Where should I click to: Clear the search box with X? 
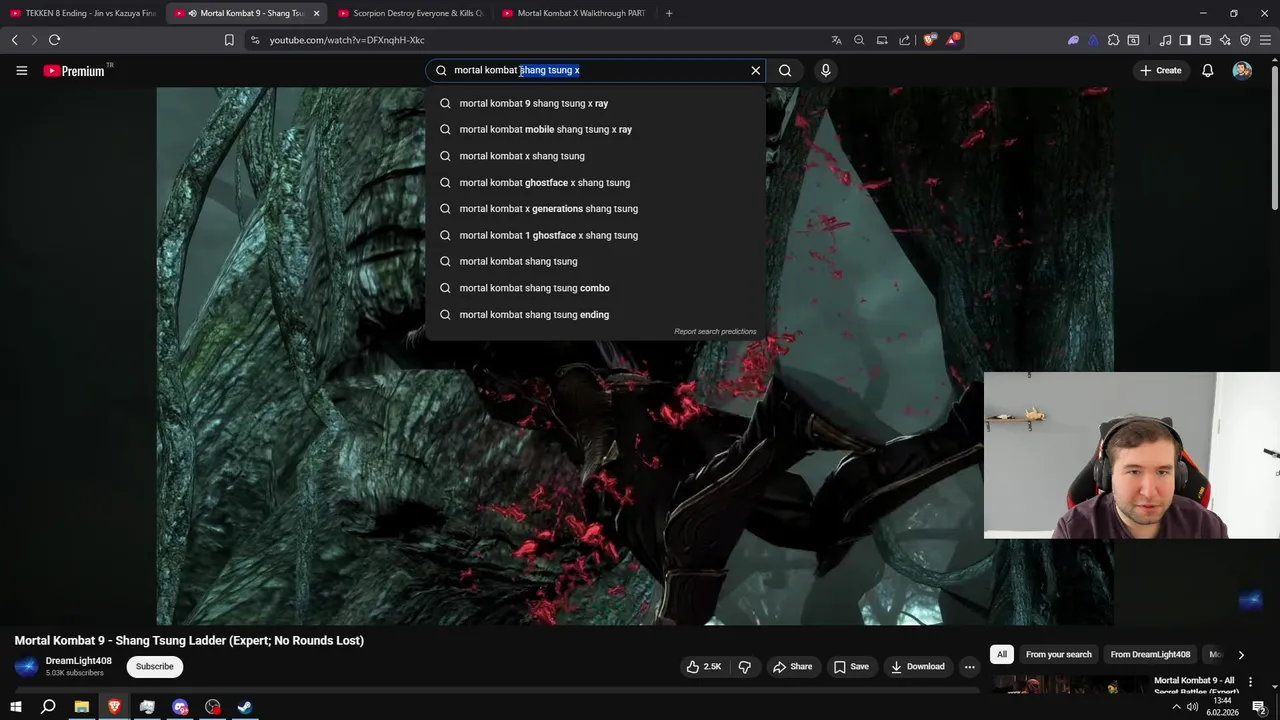(x=756, y=70)
